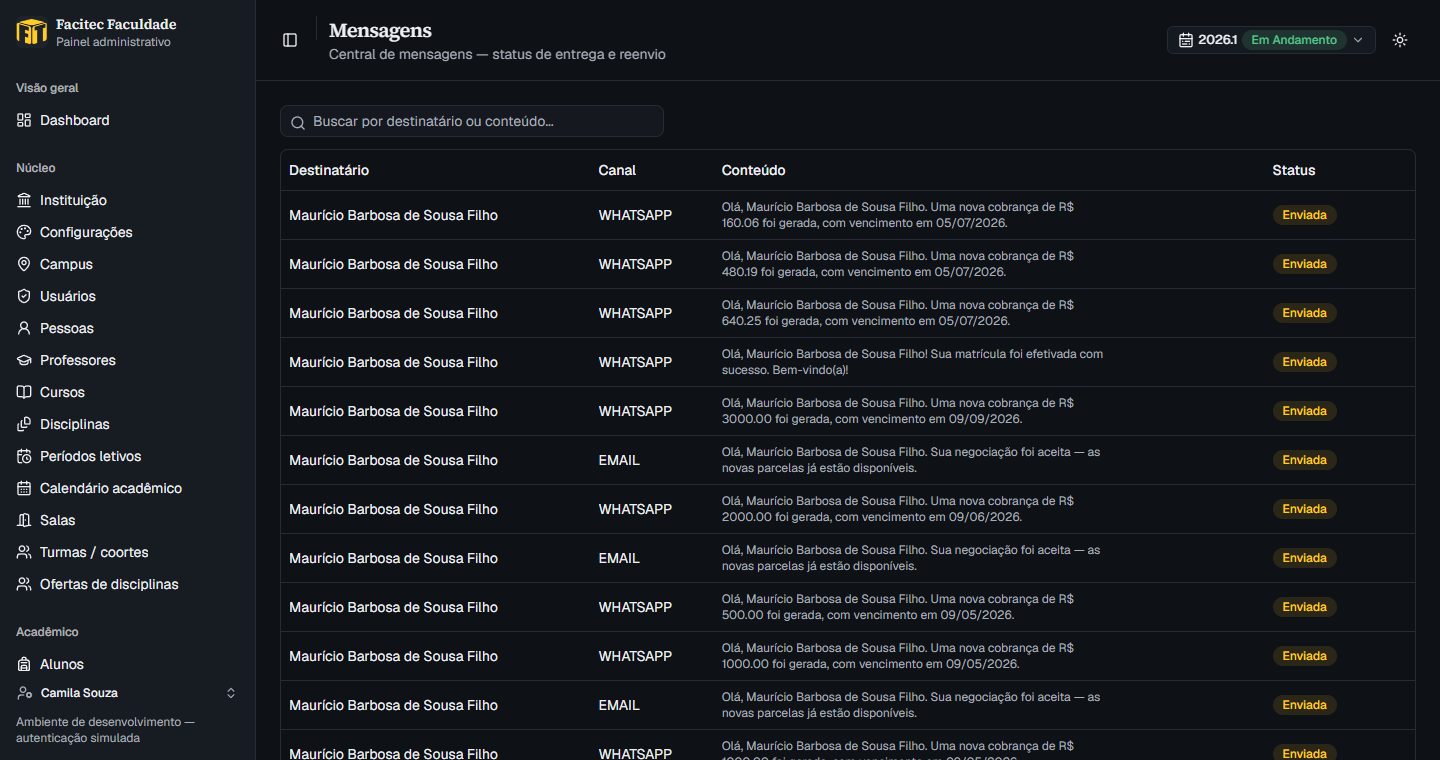Screen dimensions: 1440x760
Task: Click the Professores graduation cap icon
Action: pyautogui.click(x=24, y=360)
